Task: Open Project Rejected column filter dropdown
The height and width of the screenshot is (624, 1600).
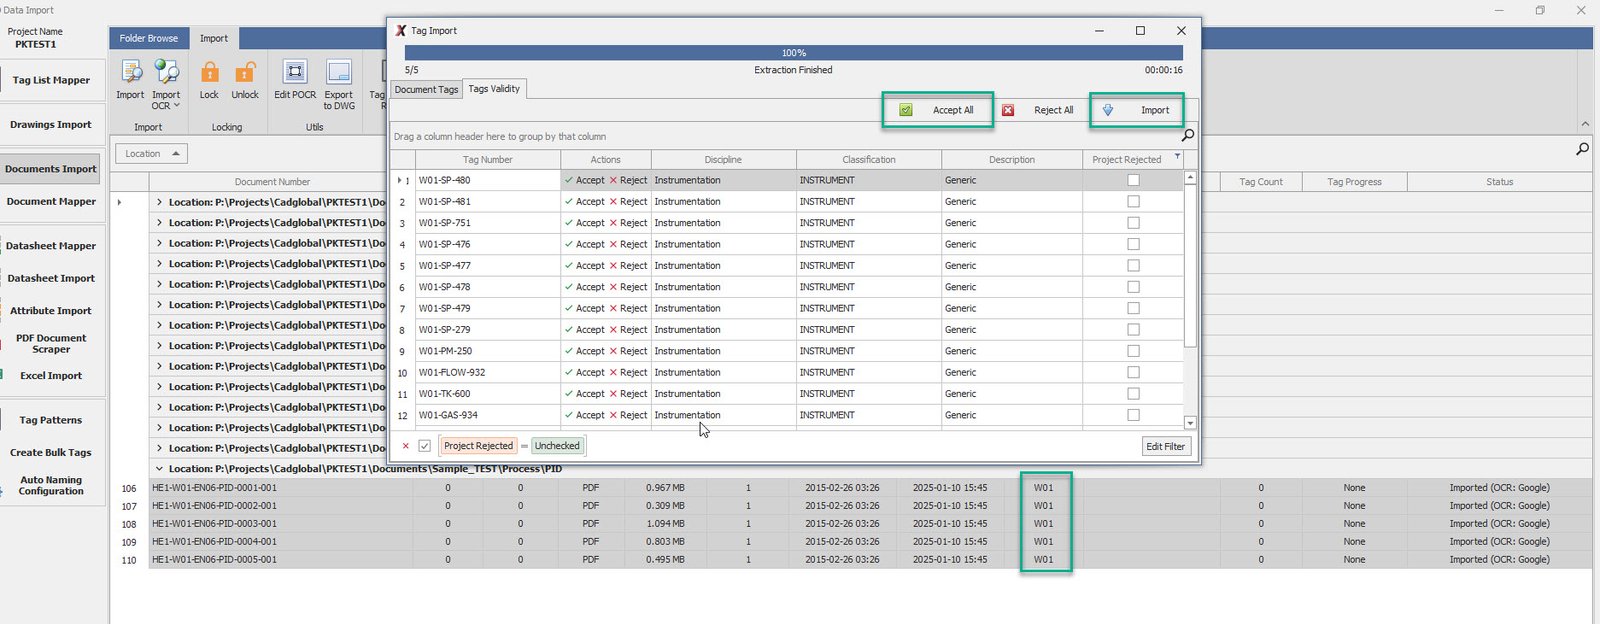Action: [1177, 157]
